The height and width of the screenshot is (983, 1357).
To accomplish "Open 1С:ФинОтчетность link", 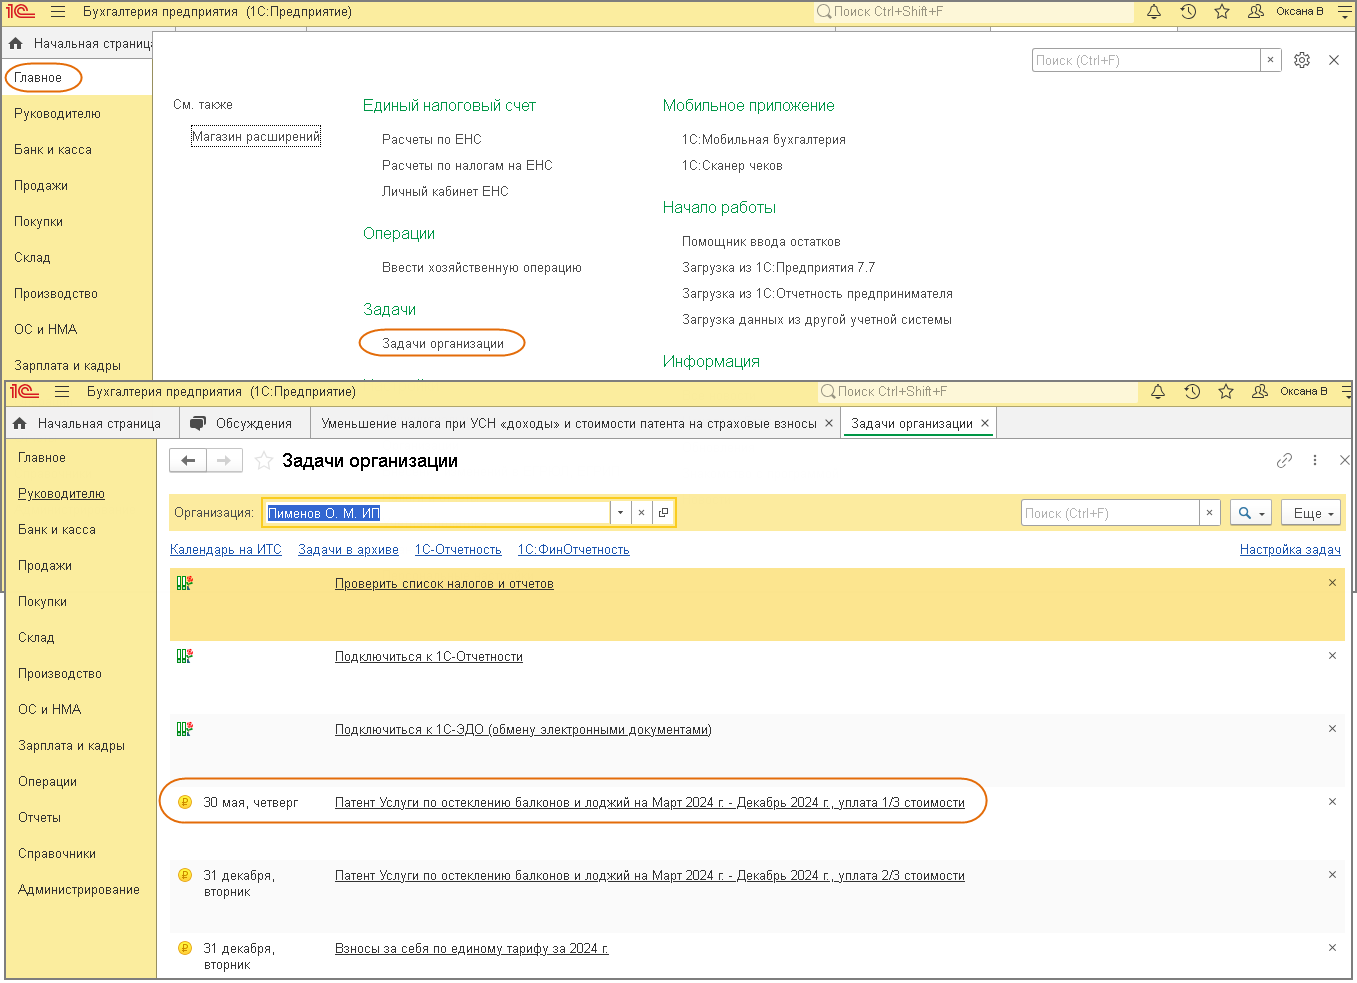I will point(574,549).
